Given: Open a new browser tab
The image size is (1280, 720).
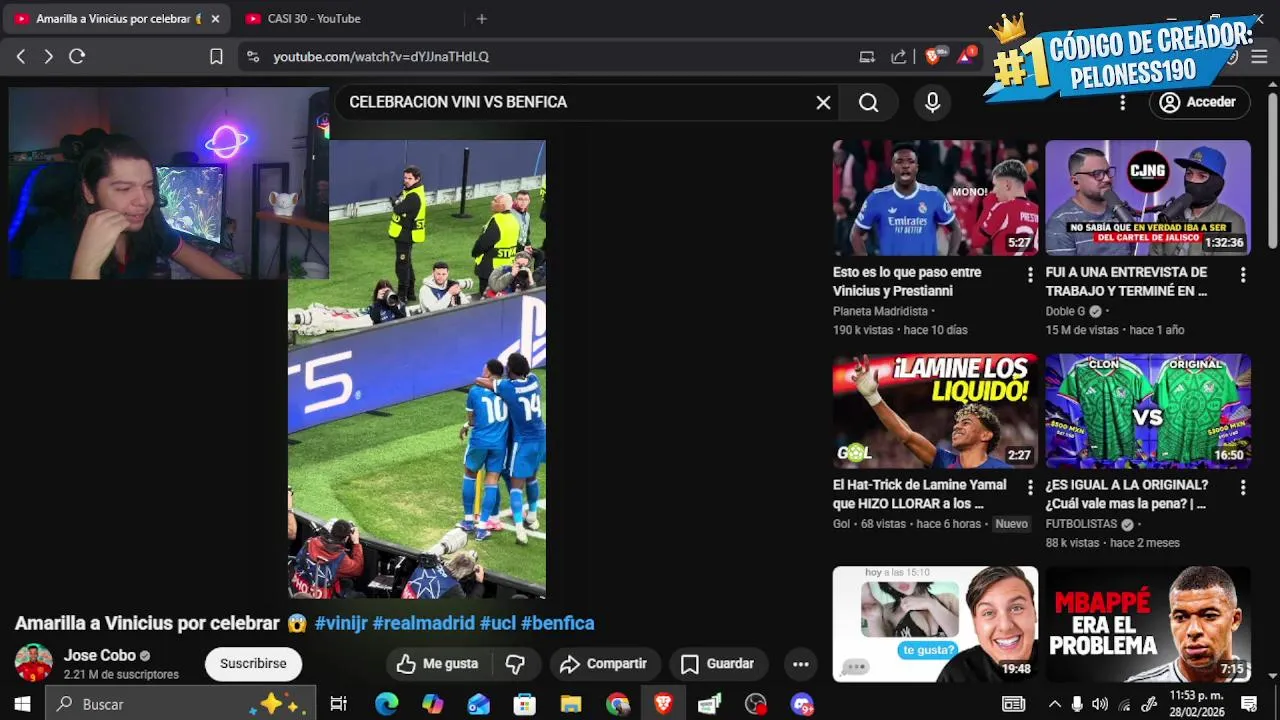Looking at the screenshot, I should pos(481,19).
